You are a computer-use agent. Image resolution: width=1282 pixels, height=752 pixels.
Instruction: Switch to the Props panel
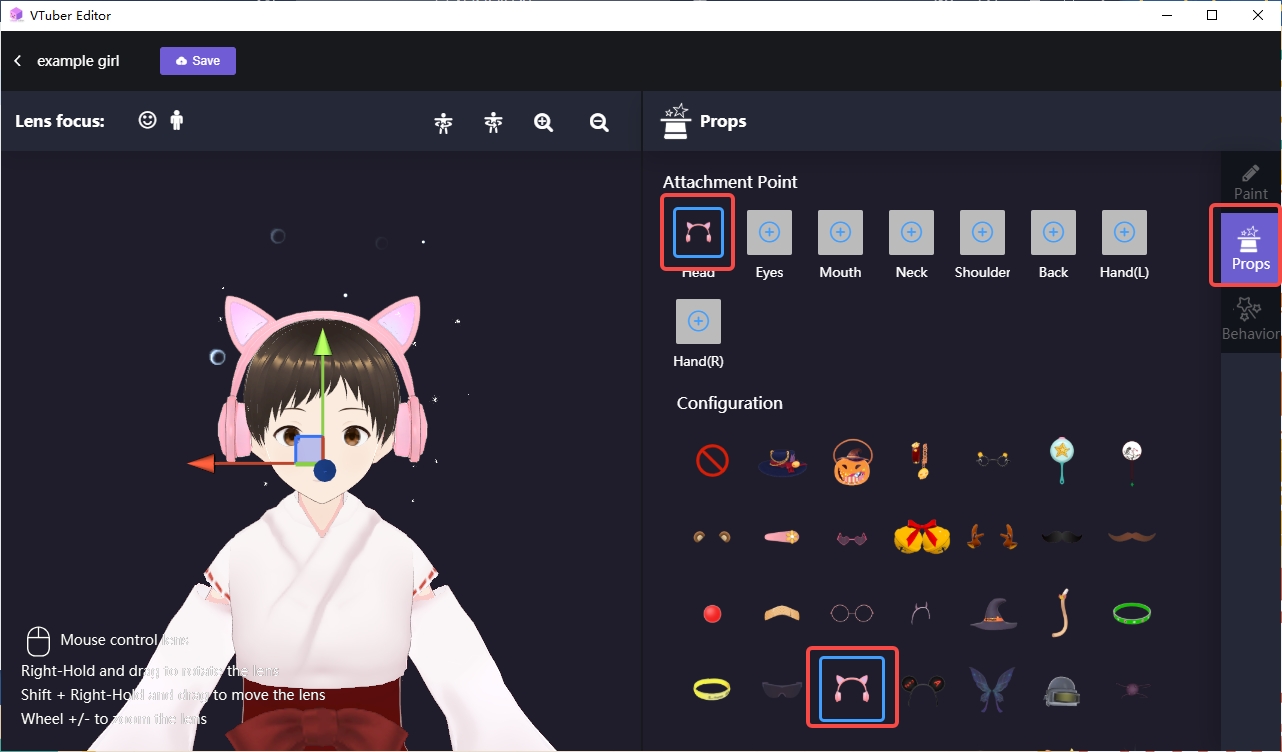point(1249,246)
